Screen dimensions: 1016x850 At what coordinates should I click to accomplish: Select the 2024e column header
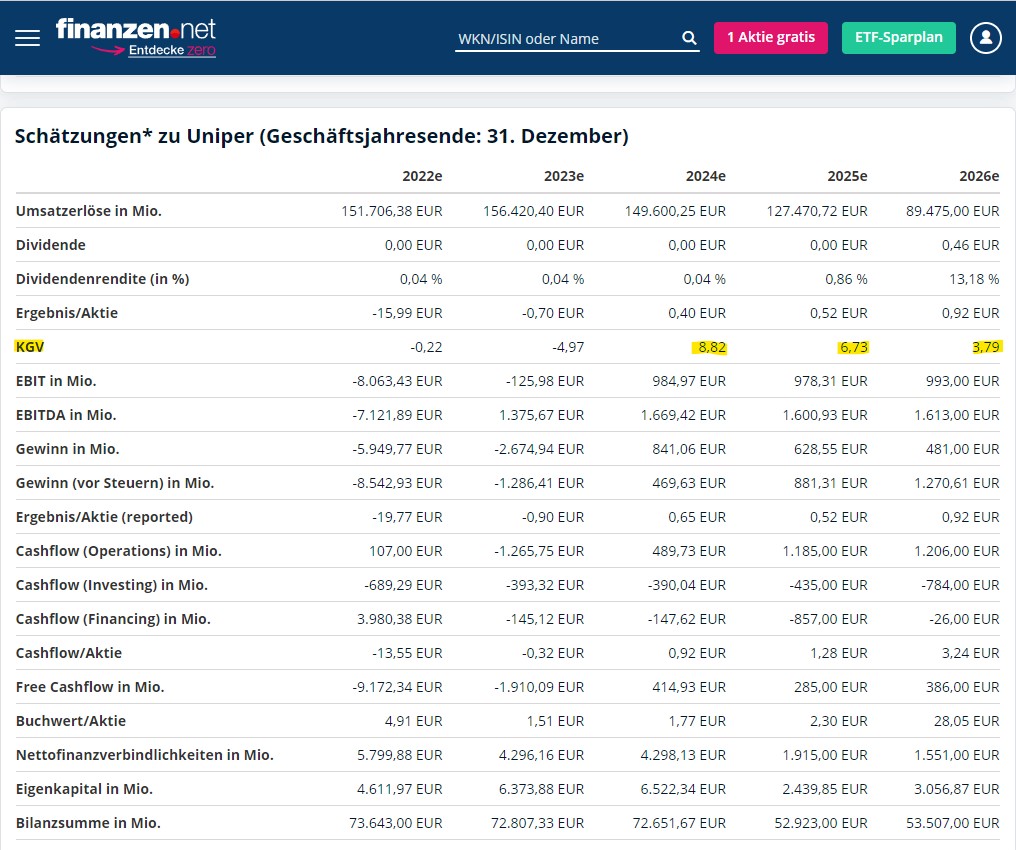coord(705,176)
